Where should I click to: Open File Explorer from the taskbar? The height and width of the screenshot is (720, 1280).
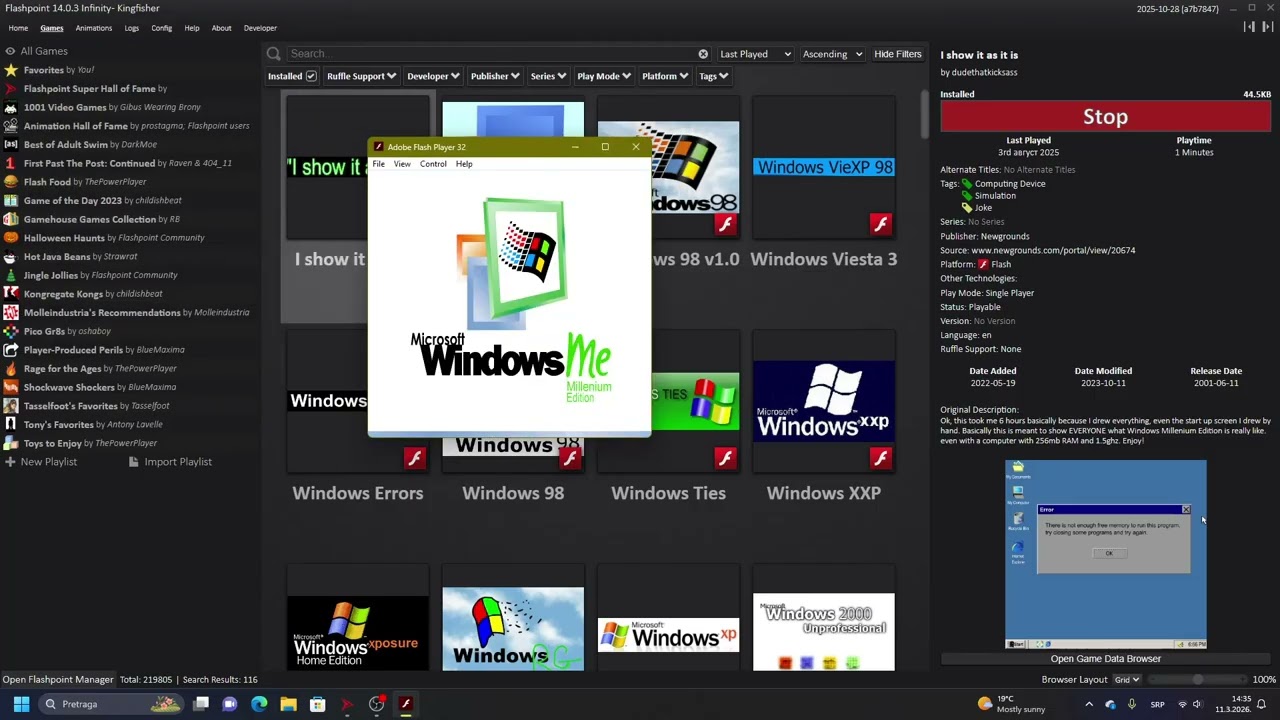click(288, 704)
